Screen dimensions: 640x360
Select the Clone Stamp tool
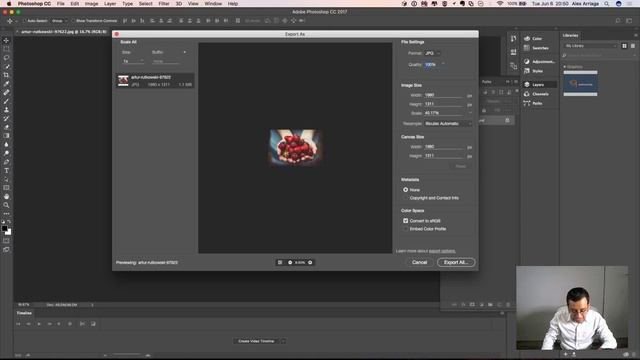(x=6, y=109)
